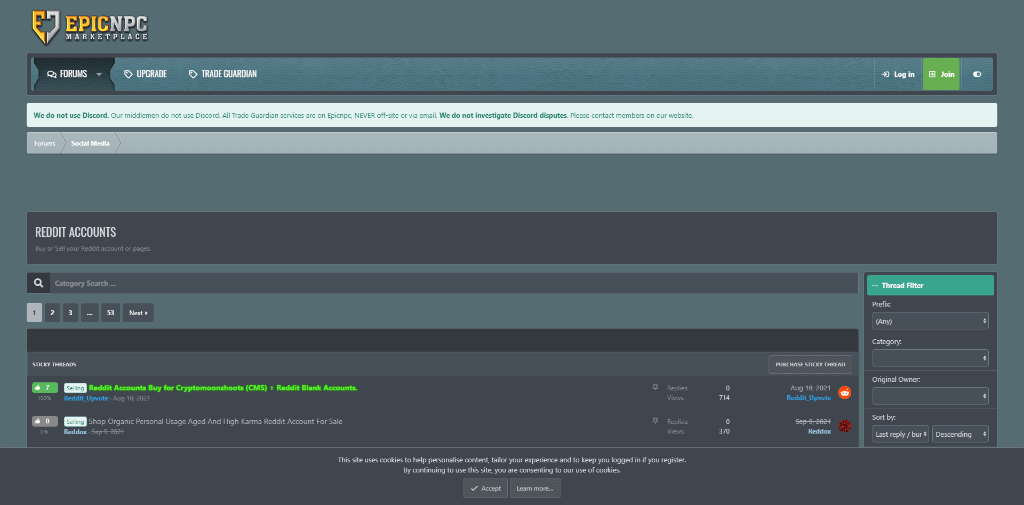The width and height of the screenshot is (1024, 505).
Task: Go to page 53
Action: [110, 313]
